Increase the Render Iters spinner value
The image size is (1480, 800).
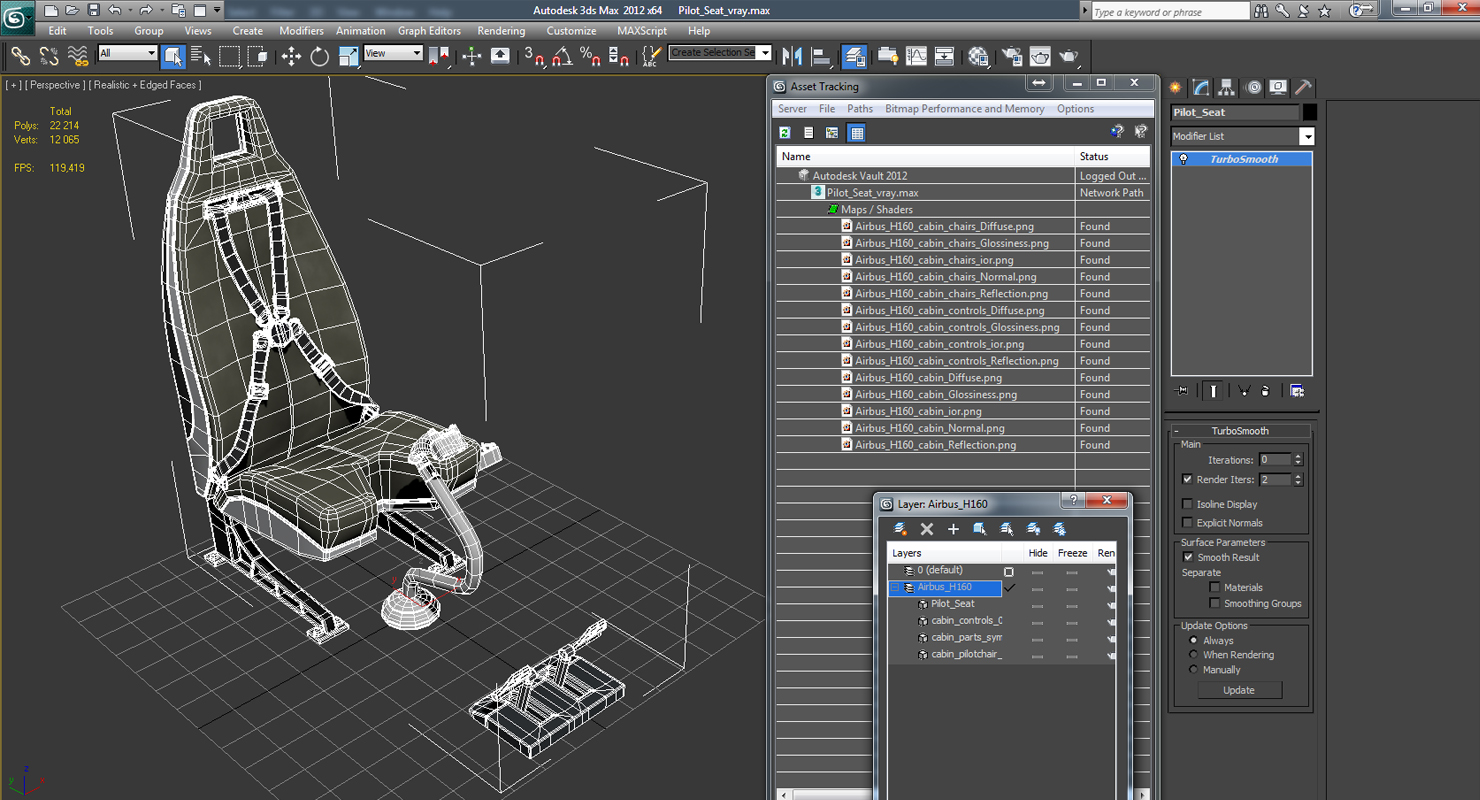1298,477
